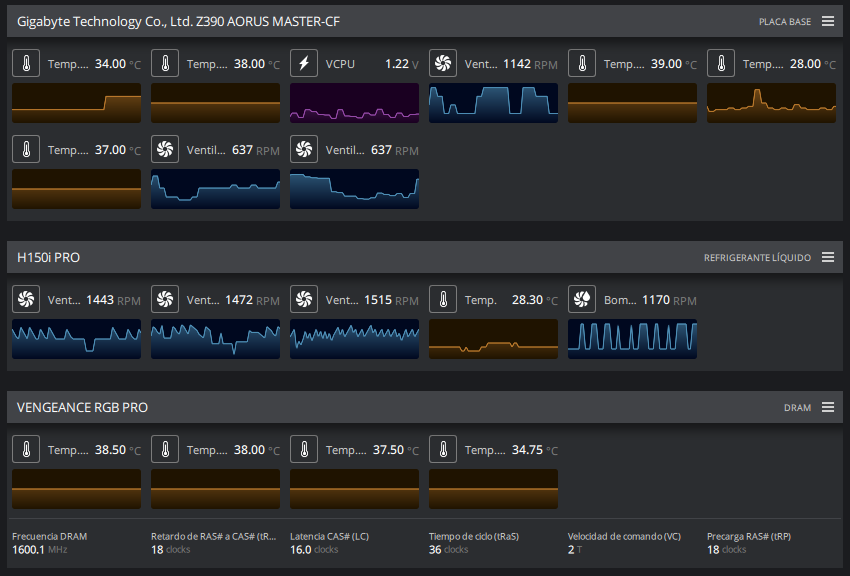Select the VENGEANCE thermometer icon at 38.00 °C
The height and width of the screenshot is (576, 850).
(x=165, y=449)
